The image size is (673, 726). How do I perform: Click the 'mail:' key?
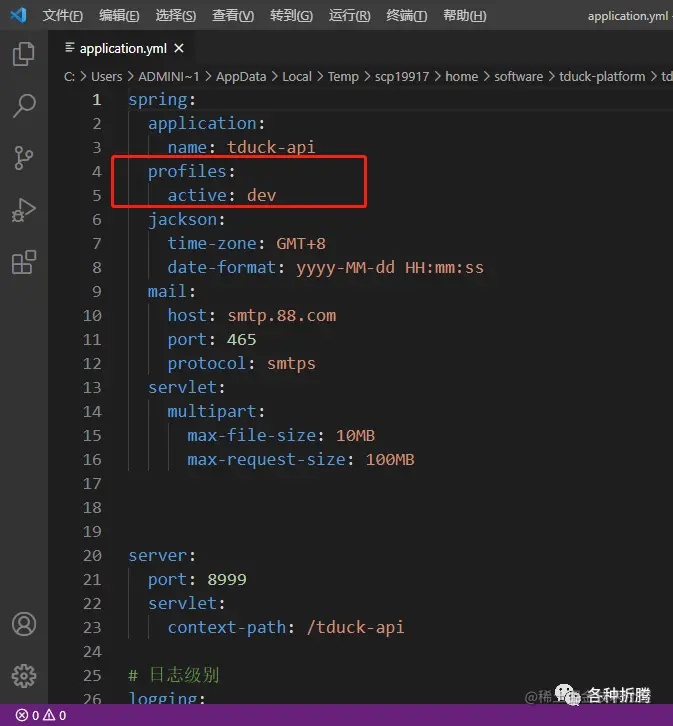point(172,291)
